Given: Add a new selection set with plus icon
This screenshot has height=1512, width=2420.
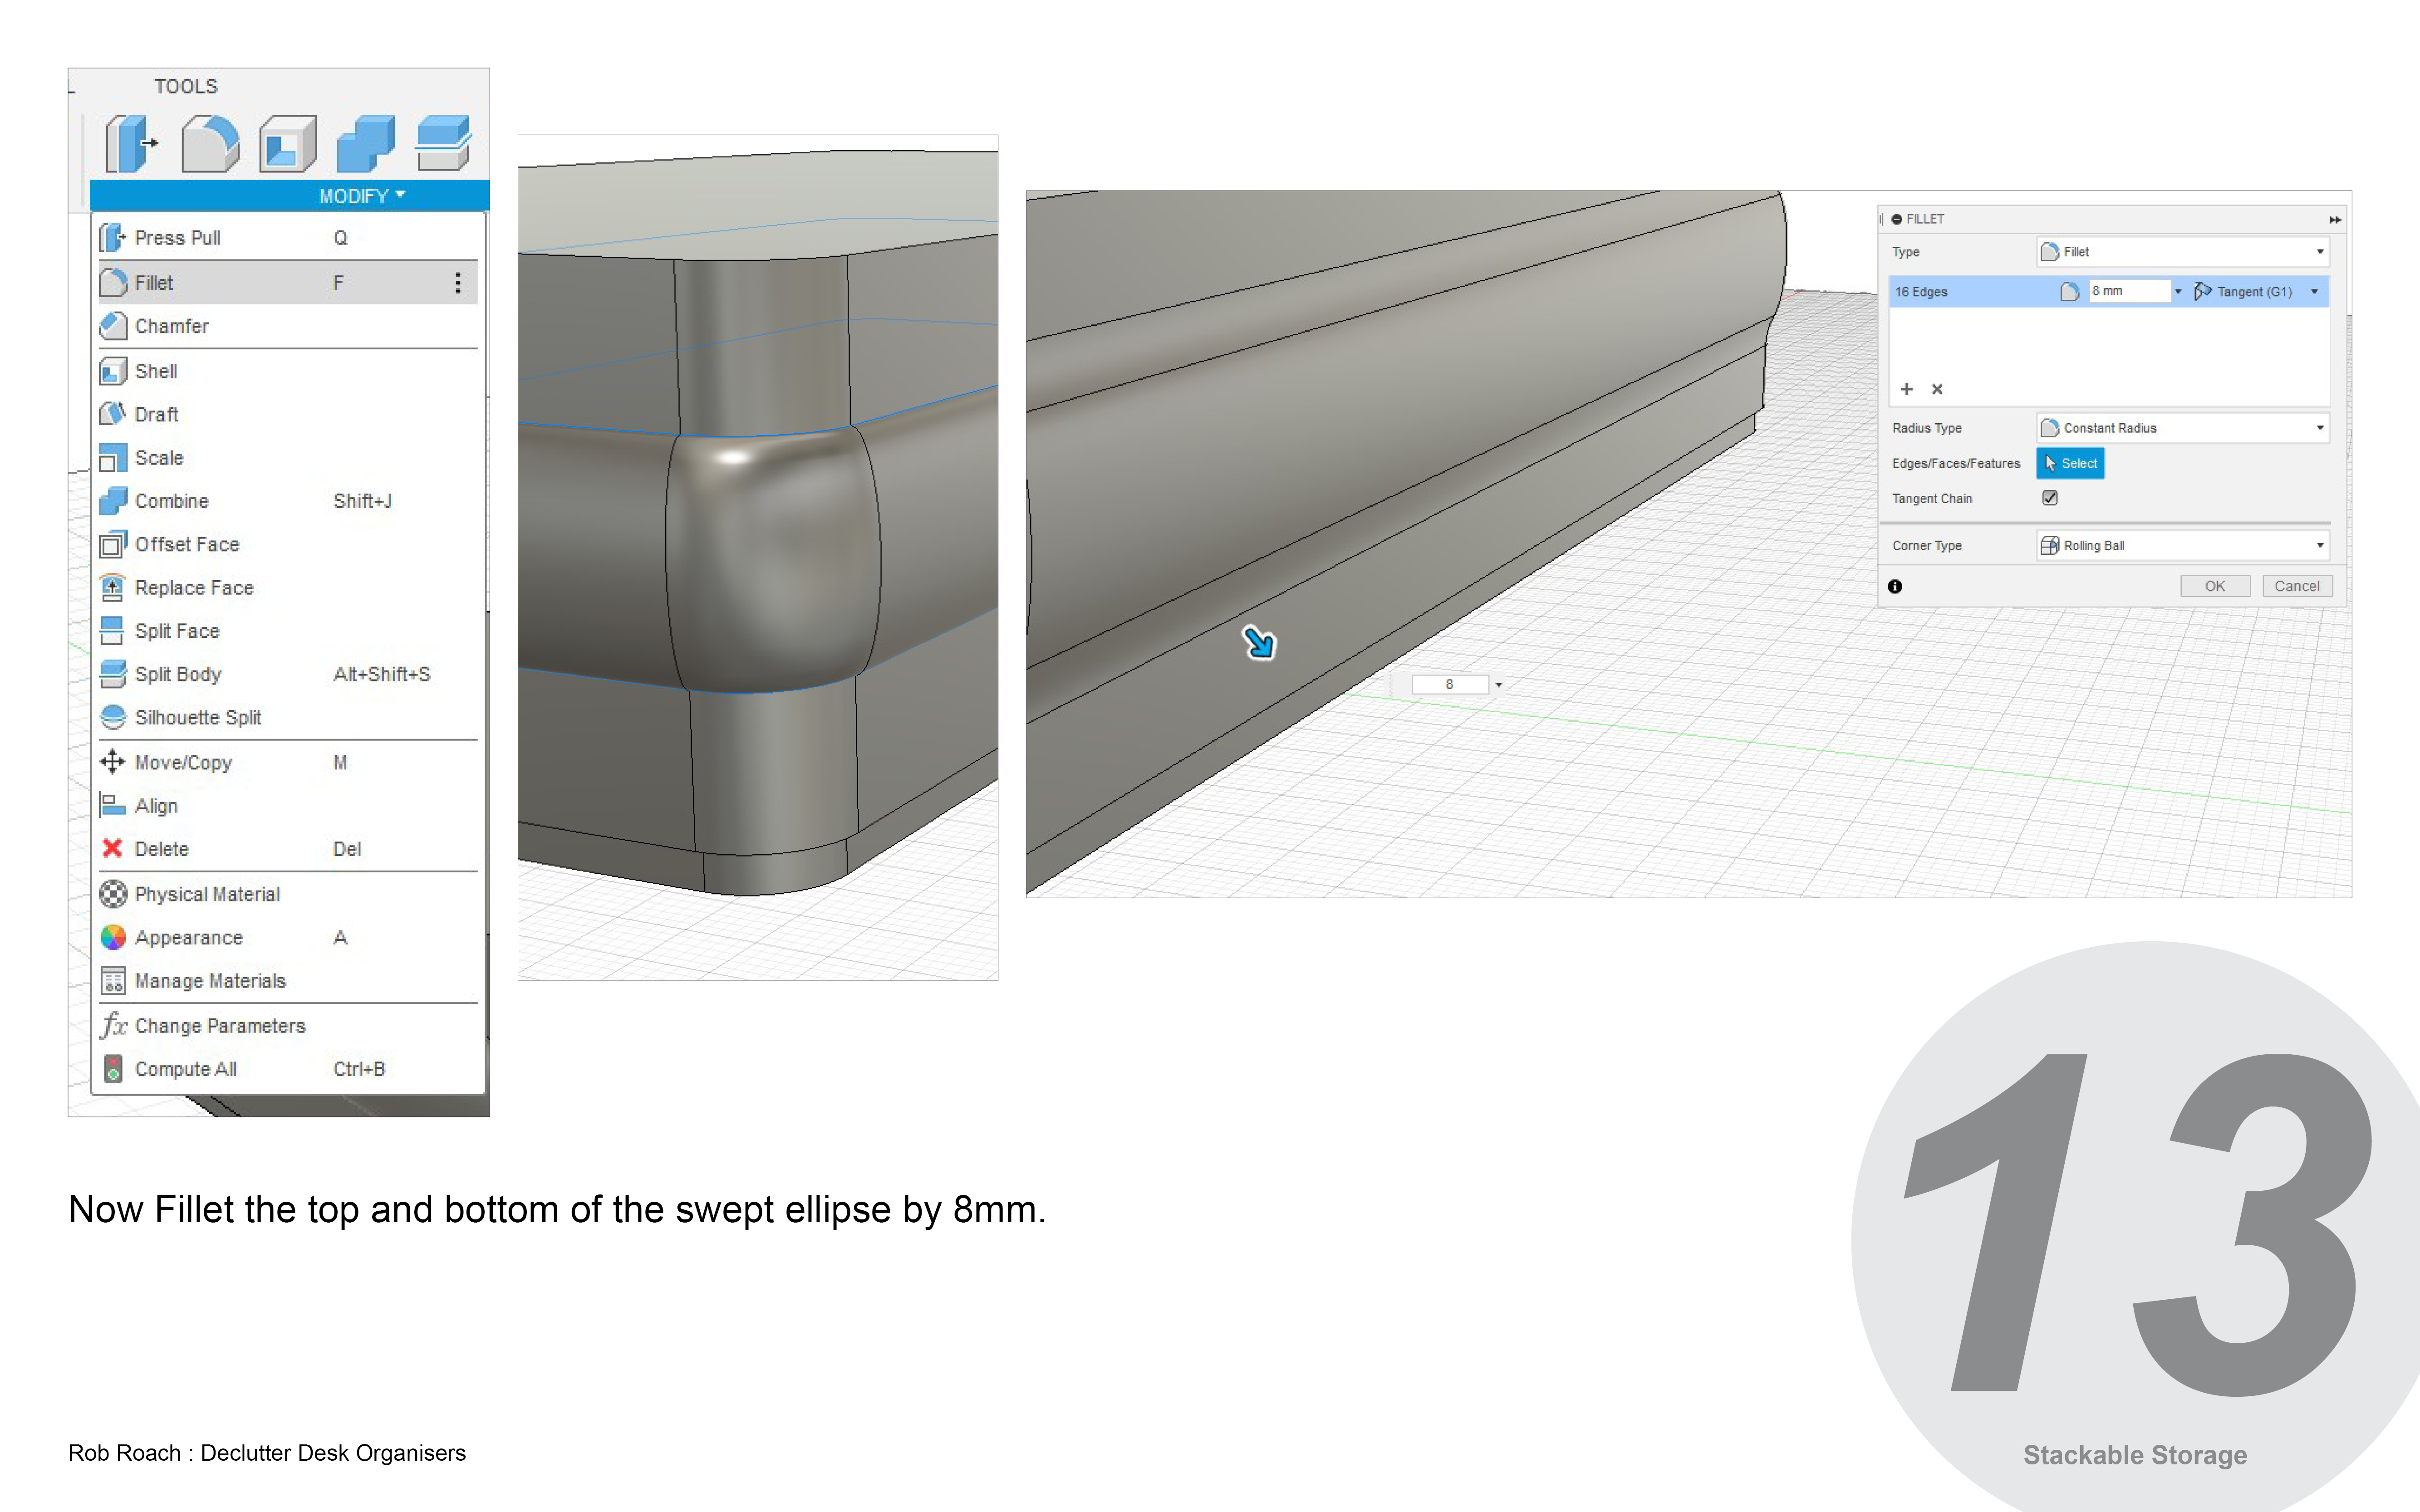Looking at the screenshot, I should tap(1906, 389).
